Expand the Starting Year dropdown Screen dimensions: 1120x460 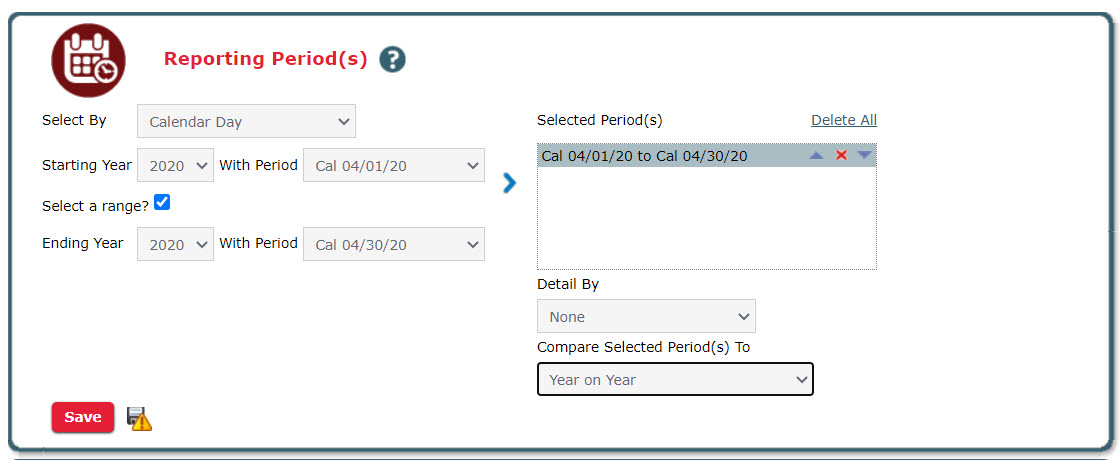click(175, 165)
